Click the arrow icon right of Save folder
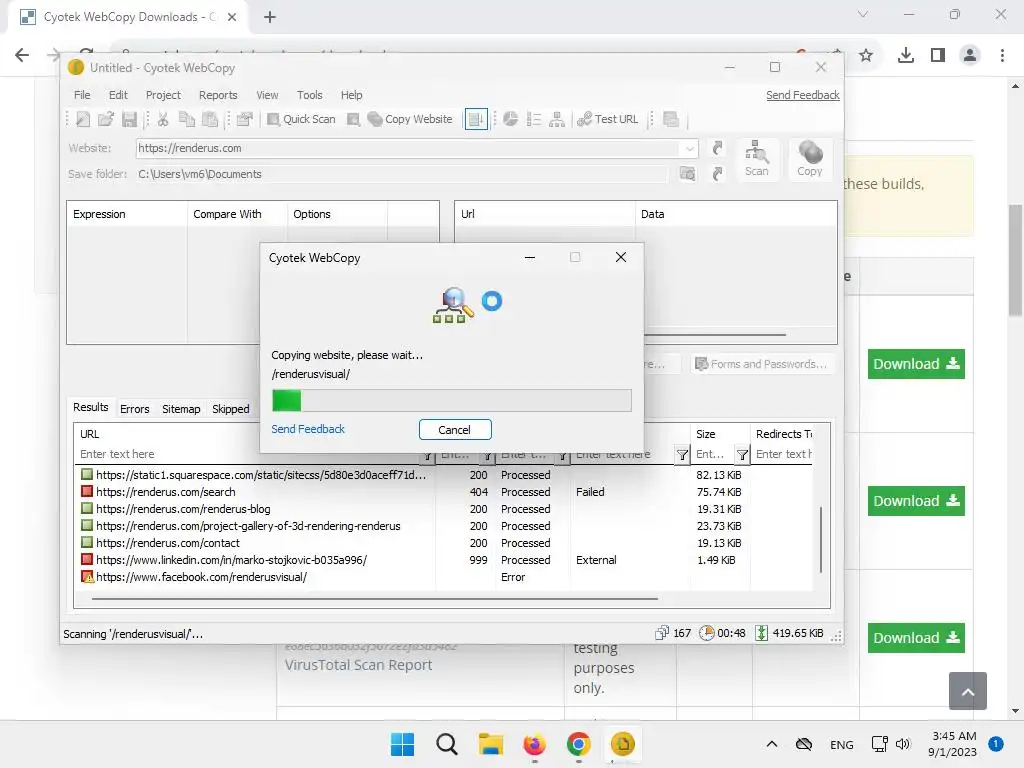1024x768 pixels. 718,174
